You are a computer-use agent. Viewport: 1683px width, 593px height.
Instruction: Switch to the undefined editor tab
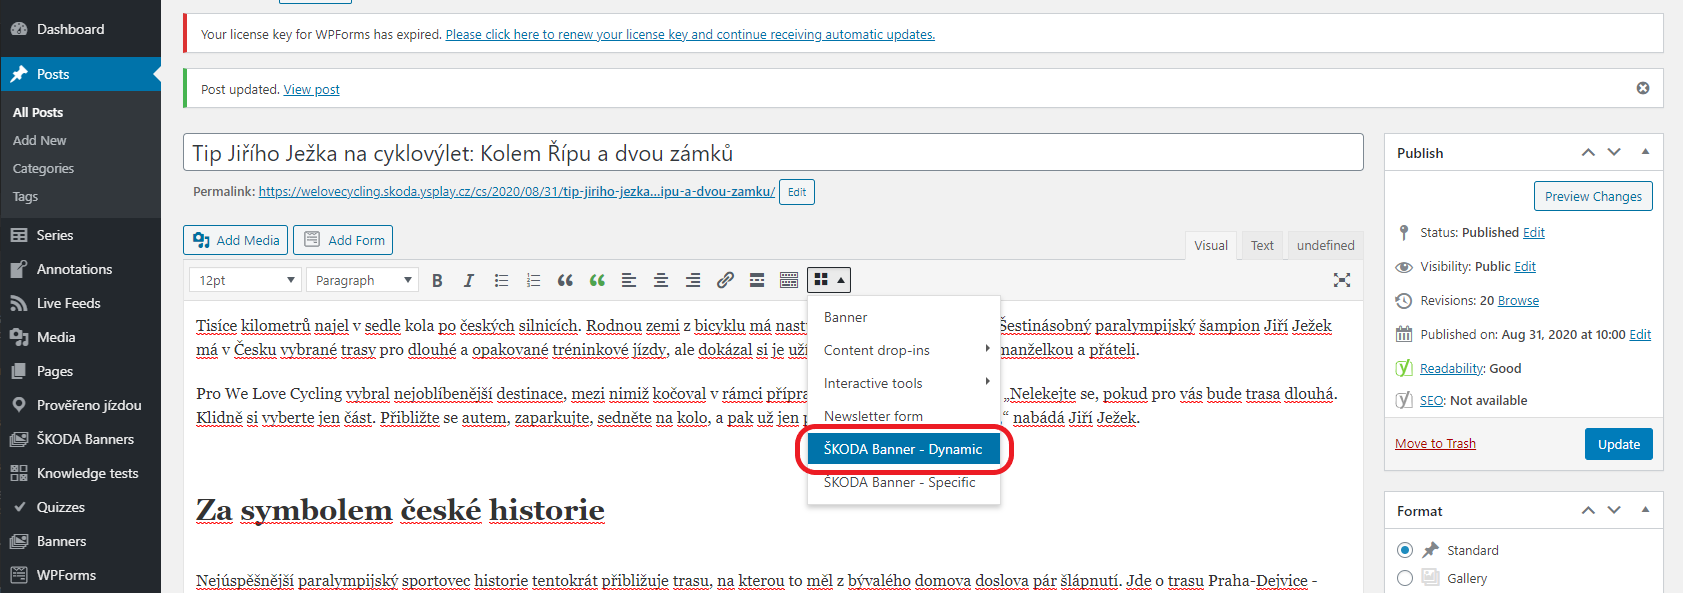tap(1325, 245)
